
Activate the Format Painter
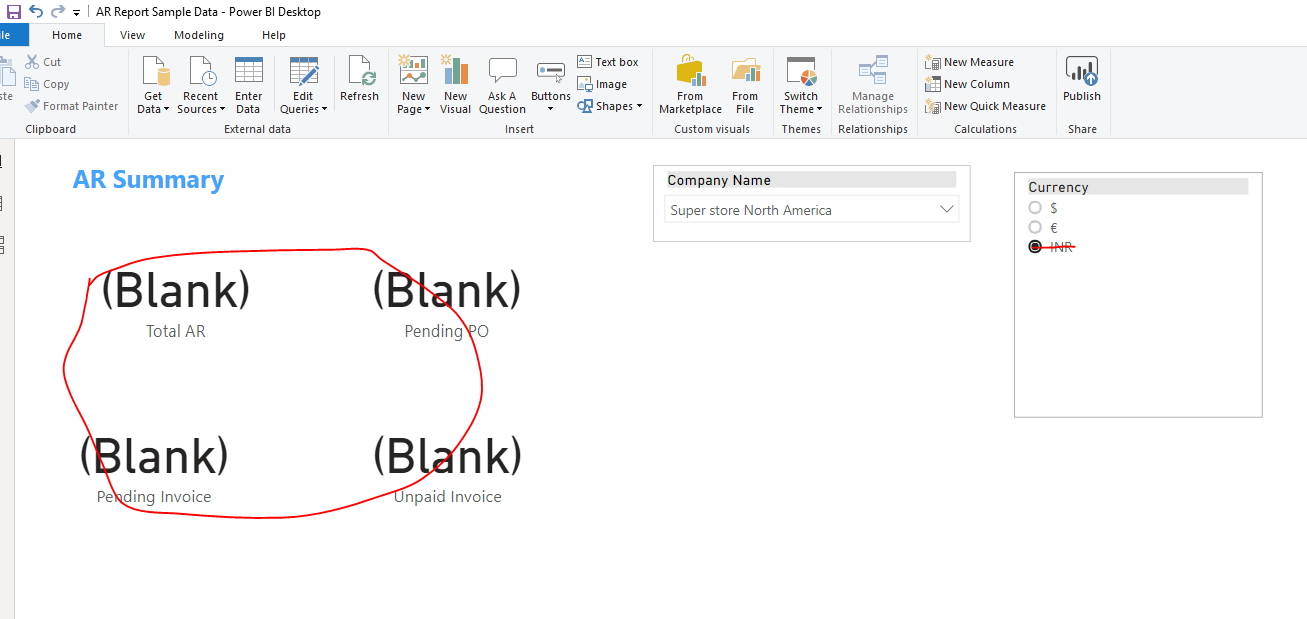point(71,106)
